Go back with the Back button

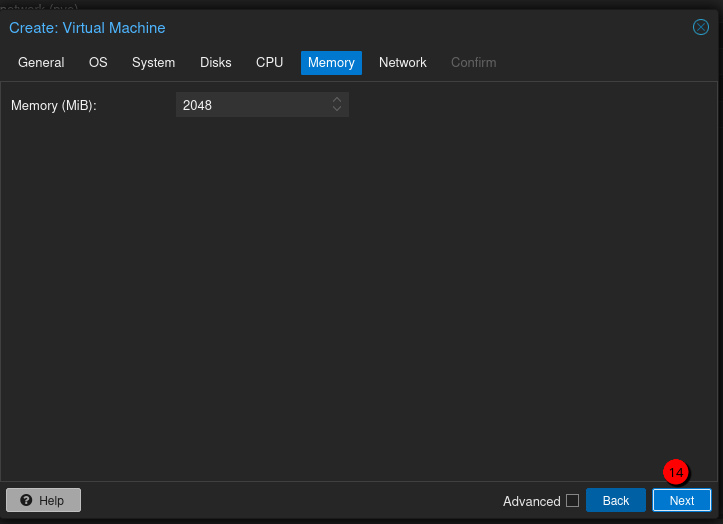coord(615,500)
